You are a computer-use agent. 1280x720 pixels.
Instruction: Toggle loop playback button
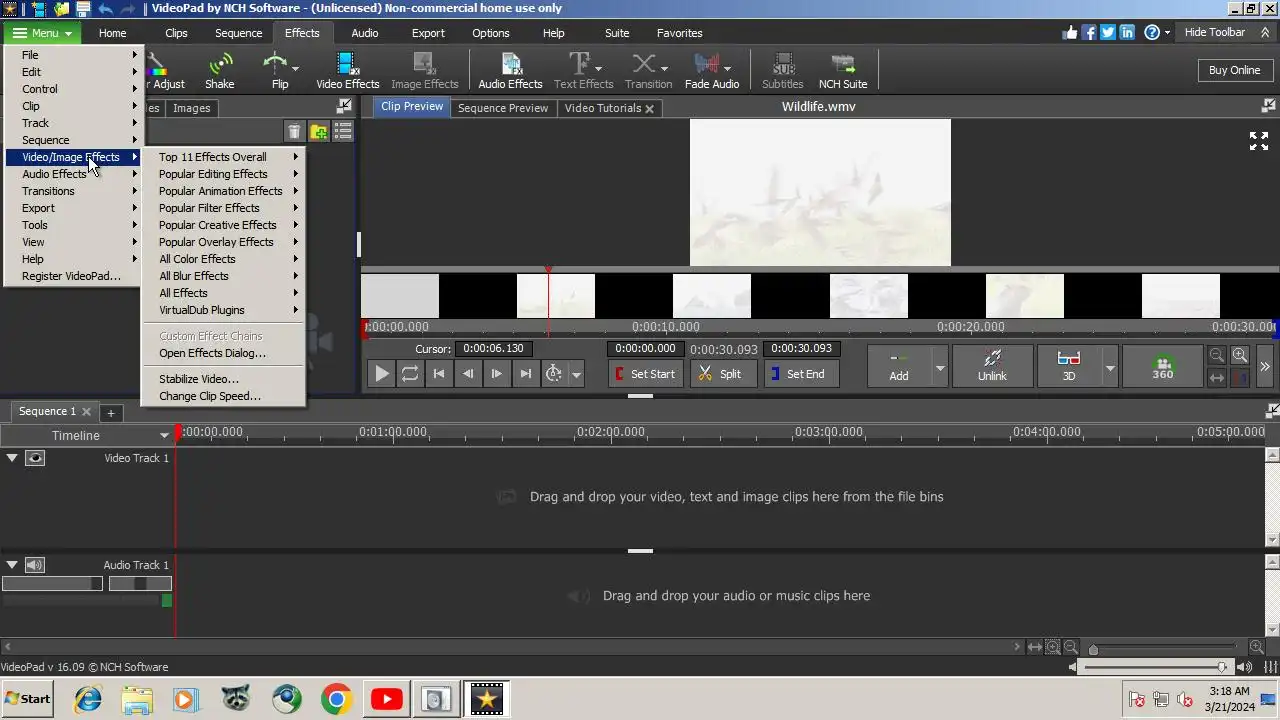coord(410,374)
